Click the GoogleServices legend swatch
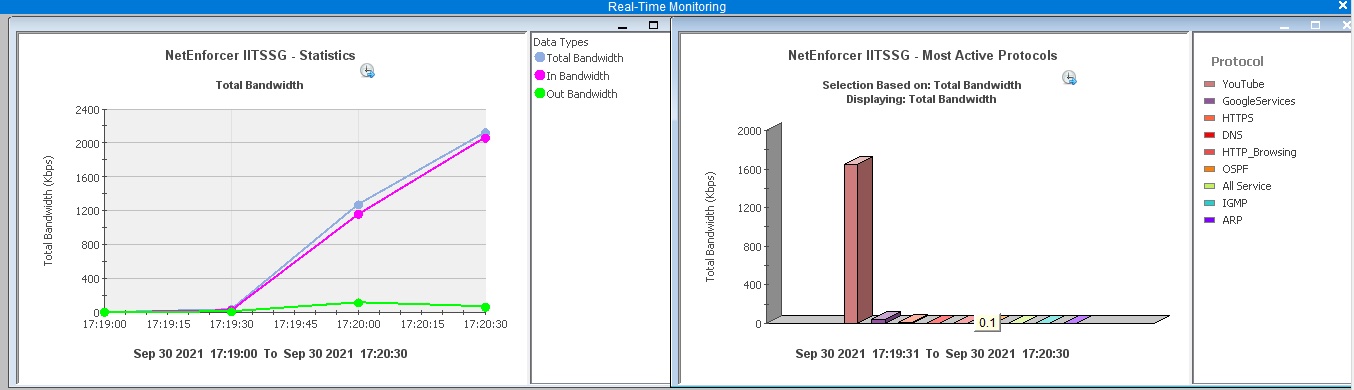Viewport: 1354px width, 390px height. coord(1209,101)
